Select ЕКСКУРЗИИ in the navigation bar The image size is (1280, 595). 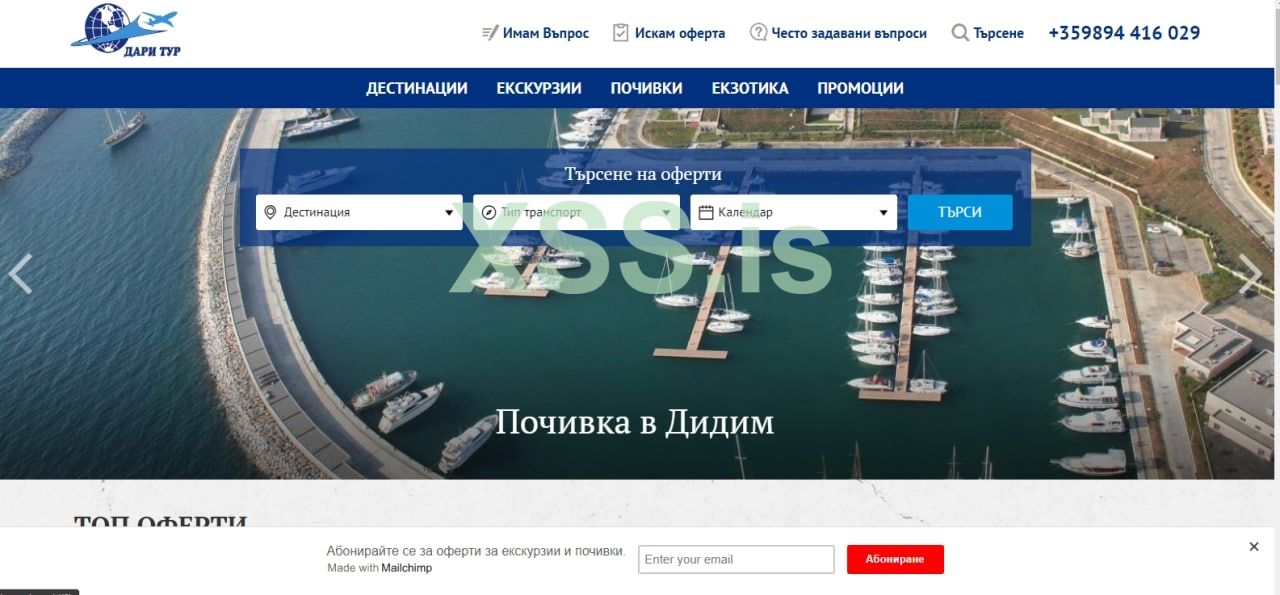(x=539, y=88)
